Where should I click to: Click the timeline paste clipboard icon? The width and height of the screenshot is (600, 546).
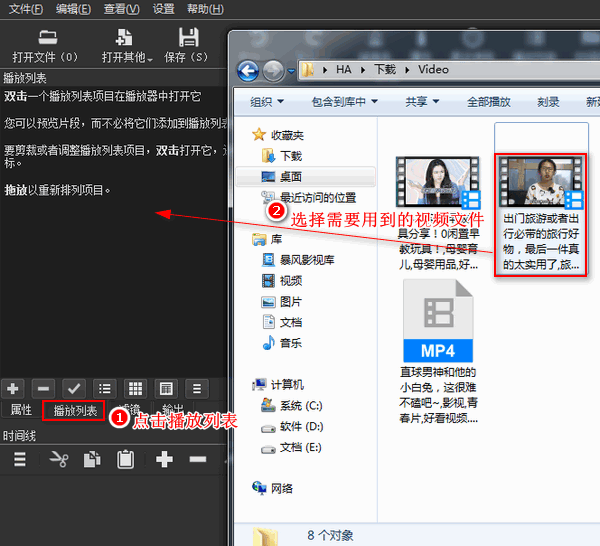(x=126, y=459)
